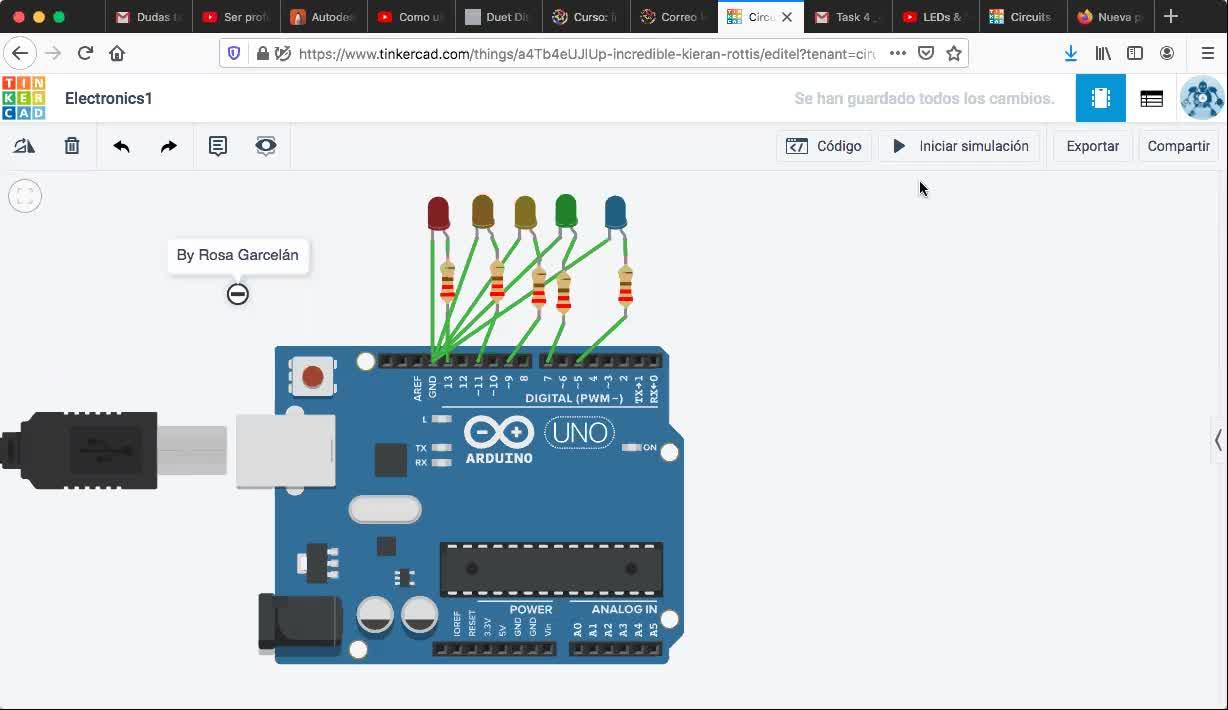Rename the project Electronics1

[x=109, y=98]
